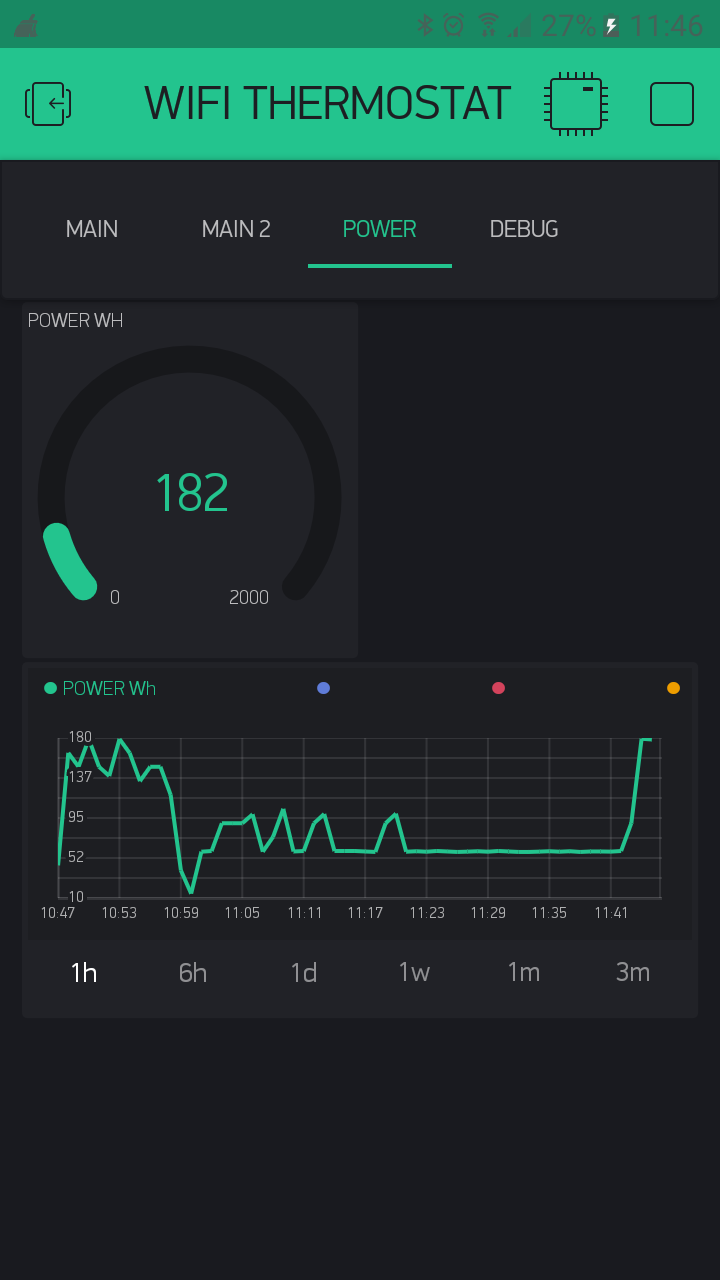
Task: Click the orange dot legend swatch
Action: [673, 688]
